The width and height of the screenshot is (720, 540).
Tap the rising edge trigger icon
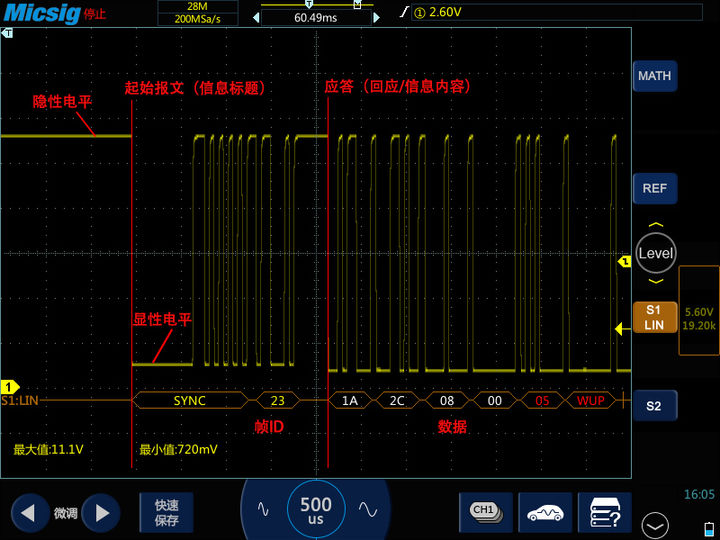[404, 12]
